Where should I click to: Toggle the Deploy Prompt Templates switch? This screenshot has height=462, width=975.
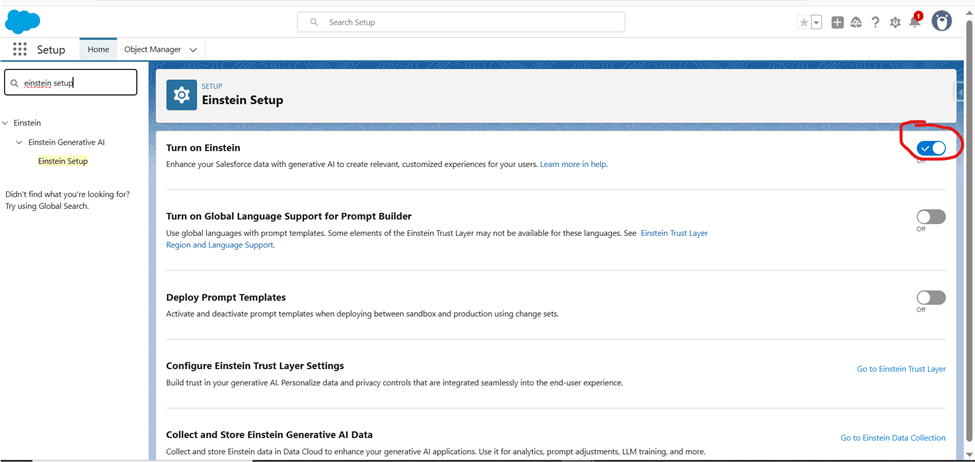tap(931, 297)
